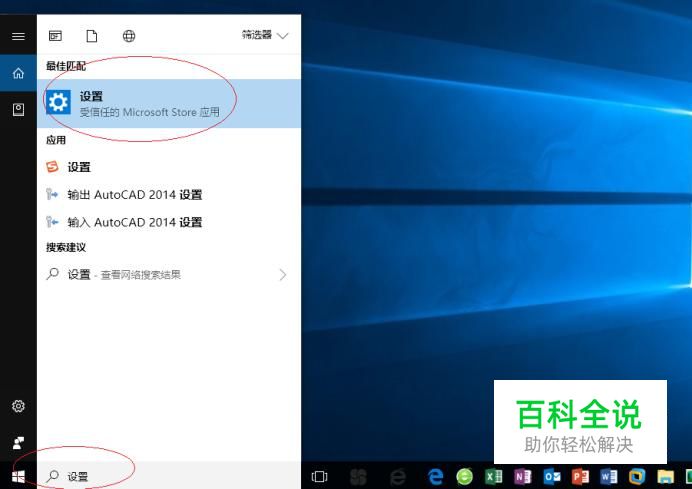The width and height of the screenshot is (692, 489).
Task: Open the gray Sogou icon on taskbar
Action: [x=358, y=477]
